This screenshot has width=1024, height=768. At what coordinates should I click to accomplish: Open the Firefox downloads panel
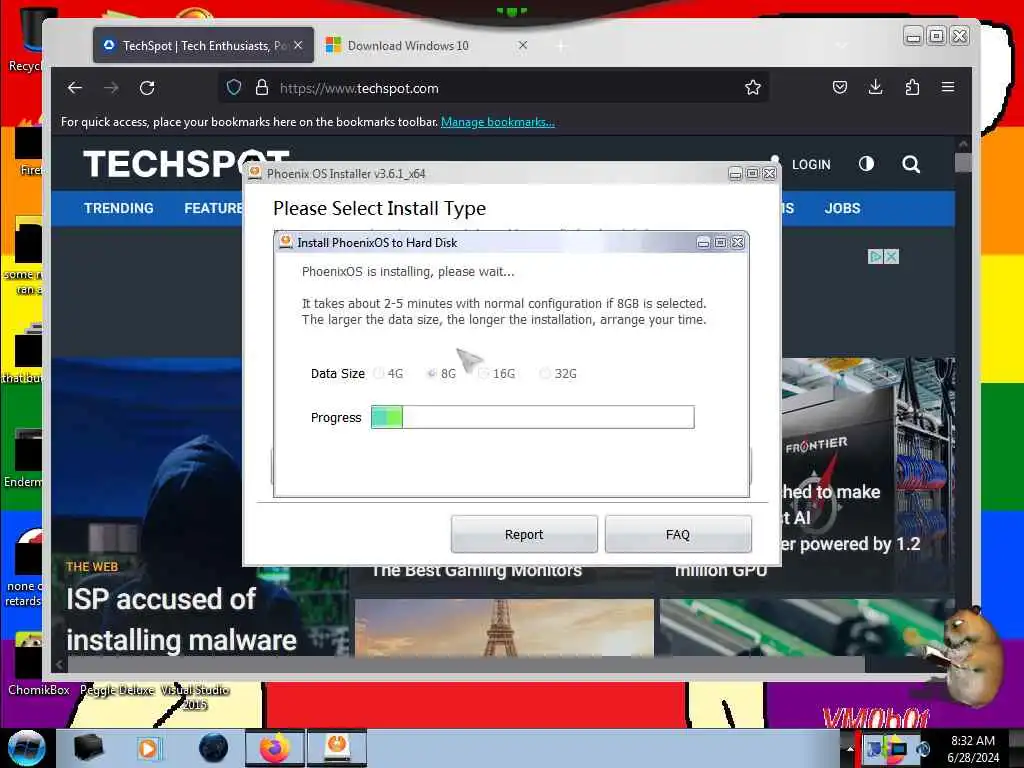[x=876, y=87]
